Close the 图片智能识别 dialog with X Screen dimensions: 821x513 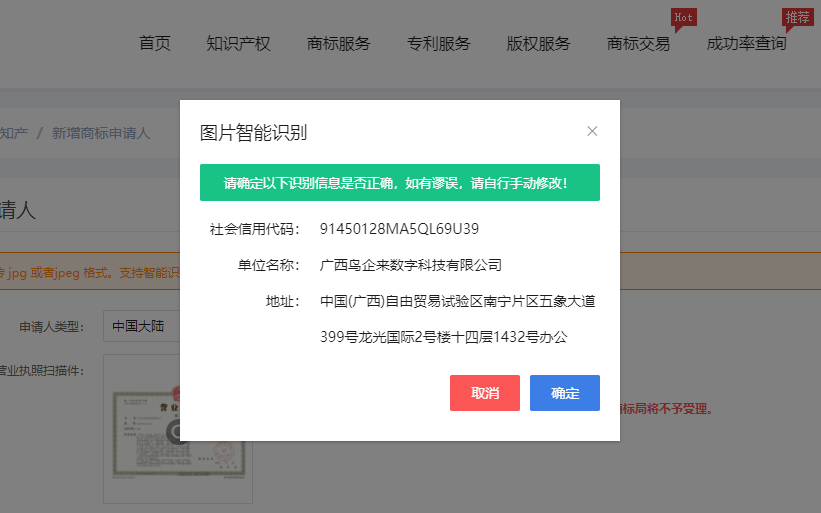[592, 131]
